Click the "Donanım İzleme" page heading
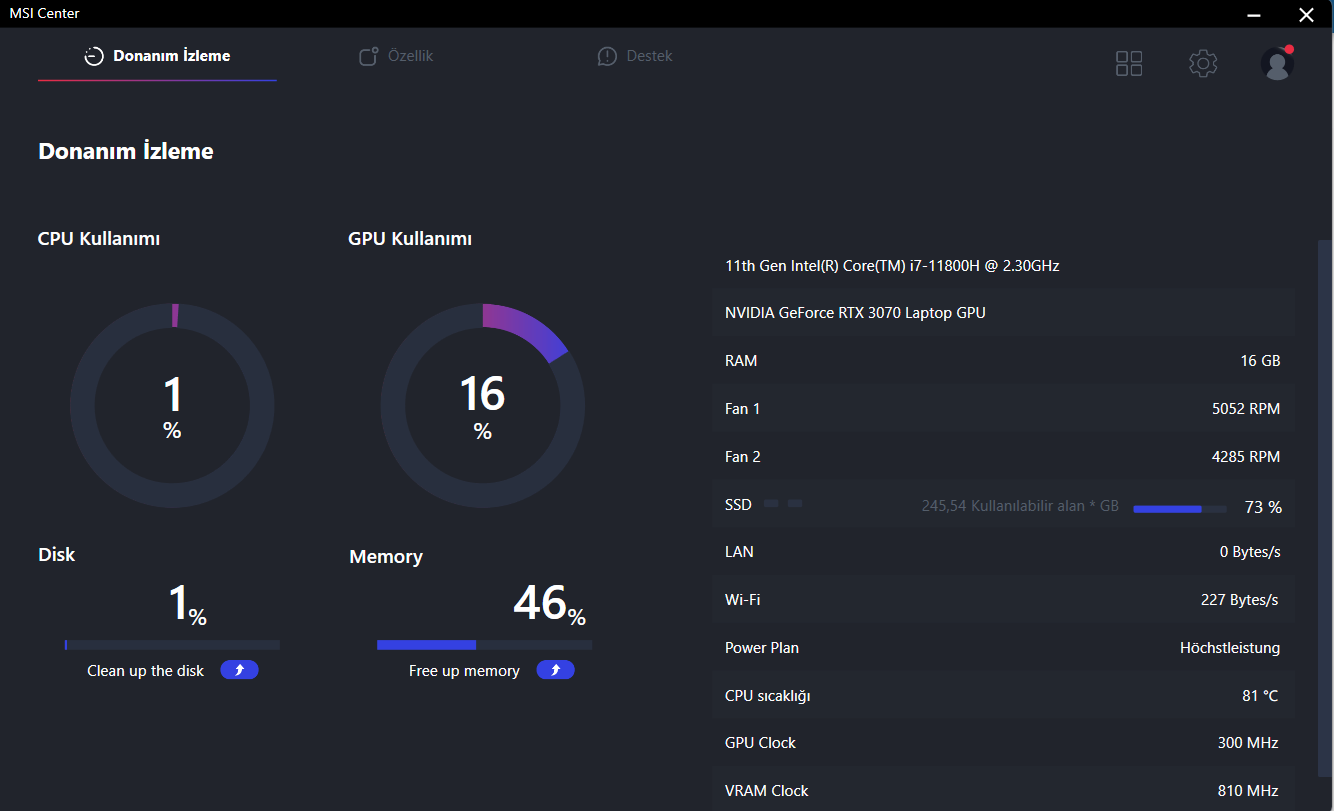 coord(126,152)
